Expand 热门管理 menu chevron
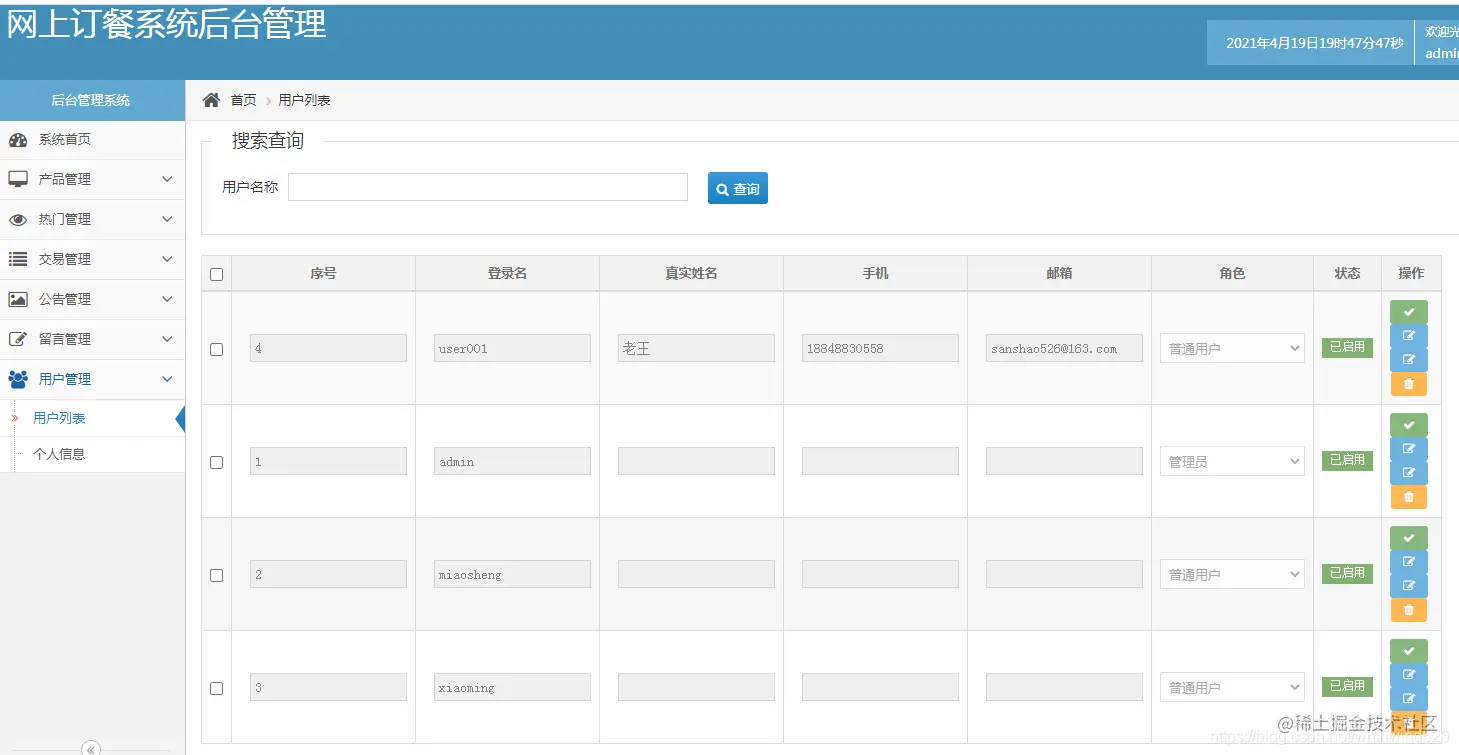Image resolution: width=1459 pixels, height=755 pixels. pos(167,219)
